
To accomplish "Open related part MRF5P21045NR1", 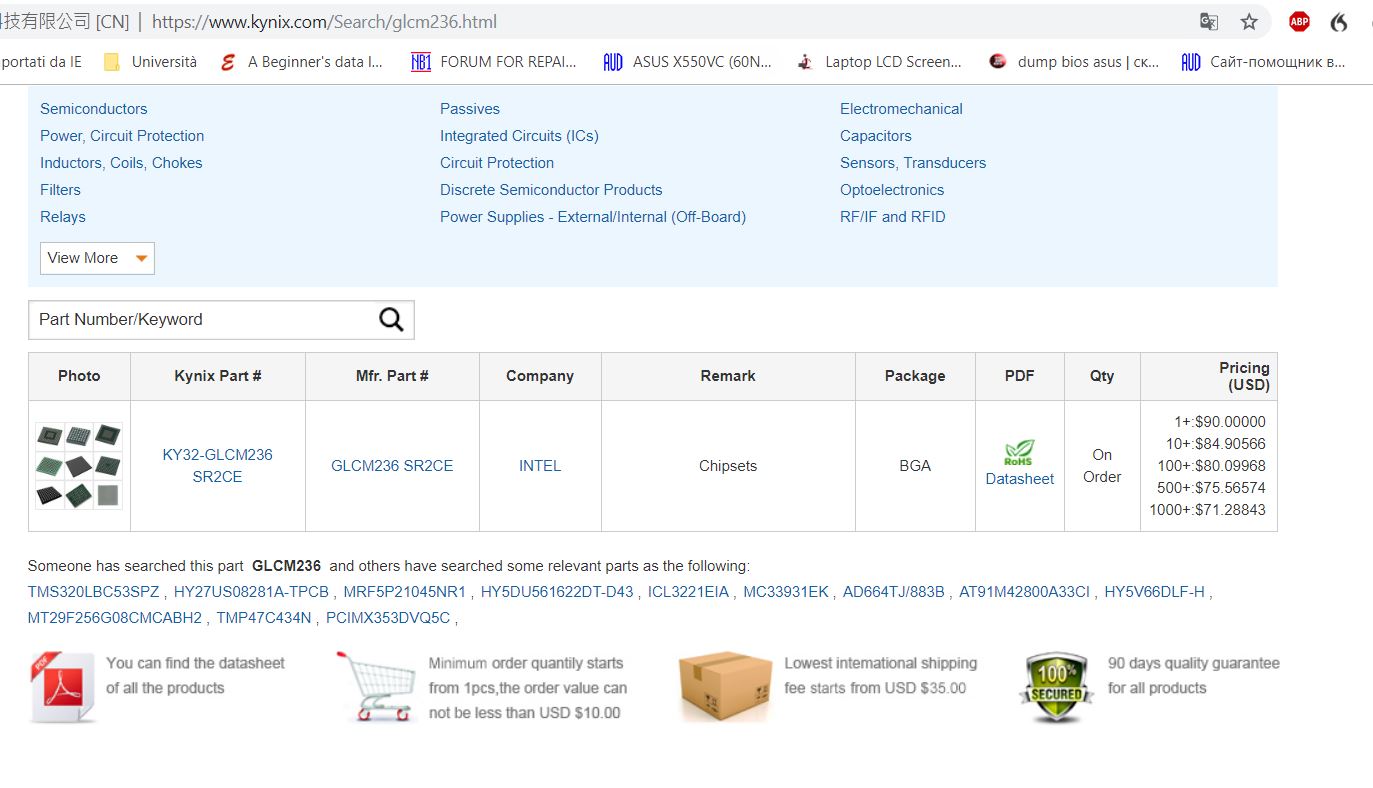I will click(x=405, y=592).
